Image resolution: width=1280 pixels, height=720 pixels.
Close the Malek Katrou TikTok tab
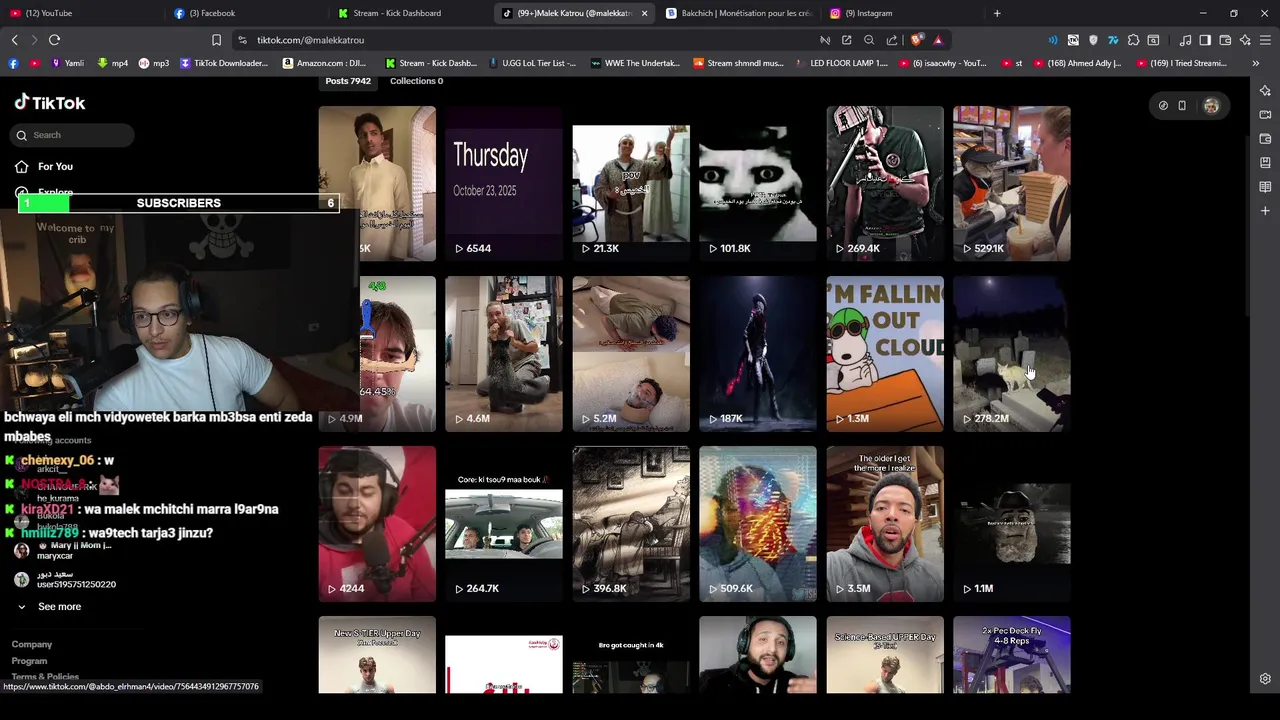click(x=644, y=13)
